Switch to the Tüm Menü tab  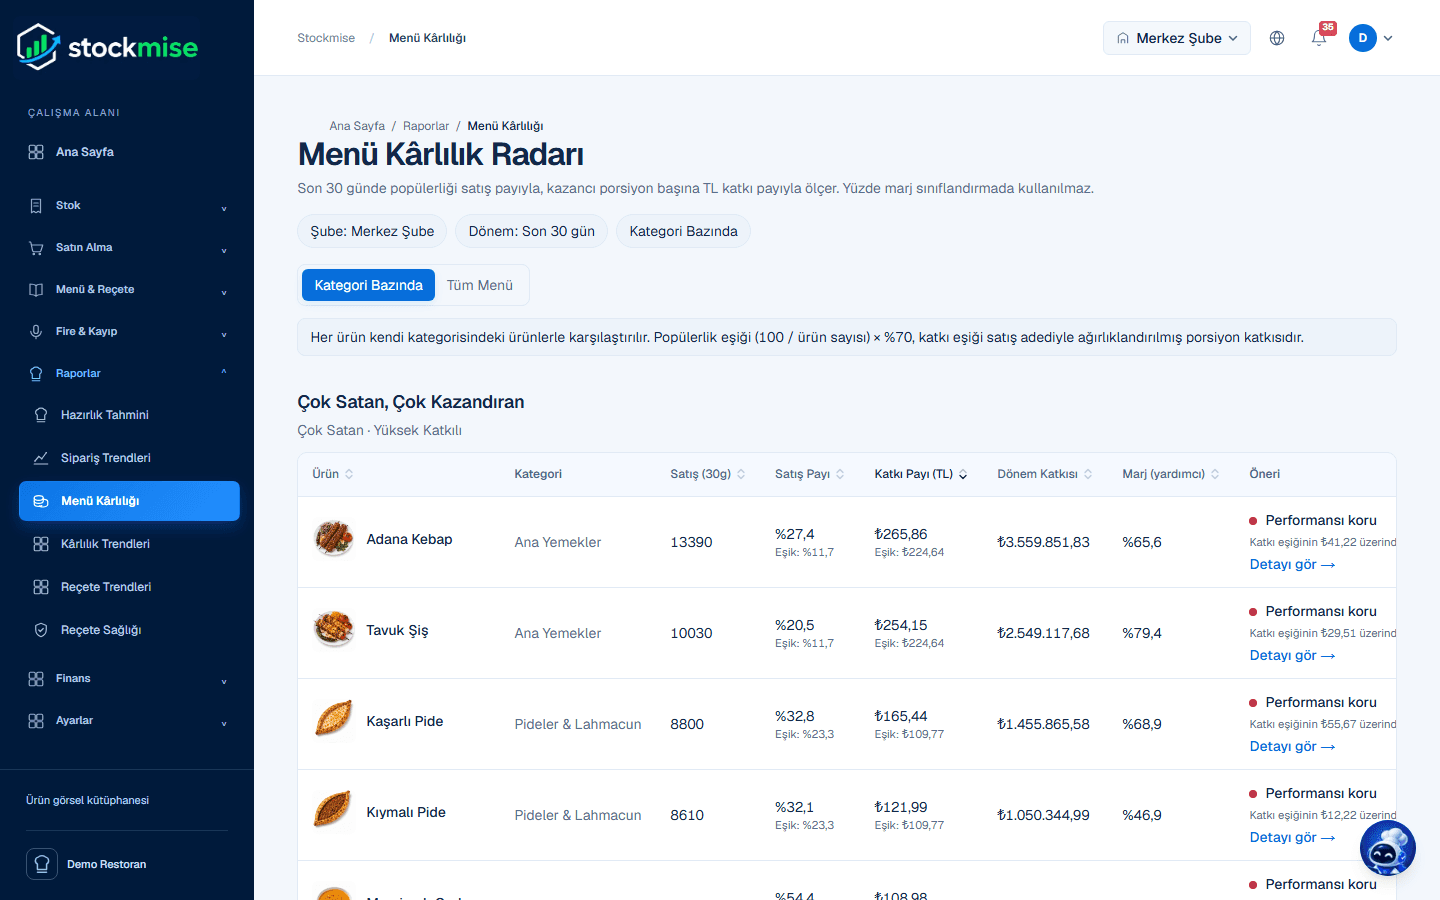[x=480, y=285]
